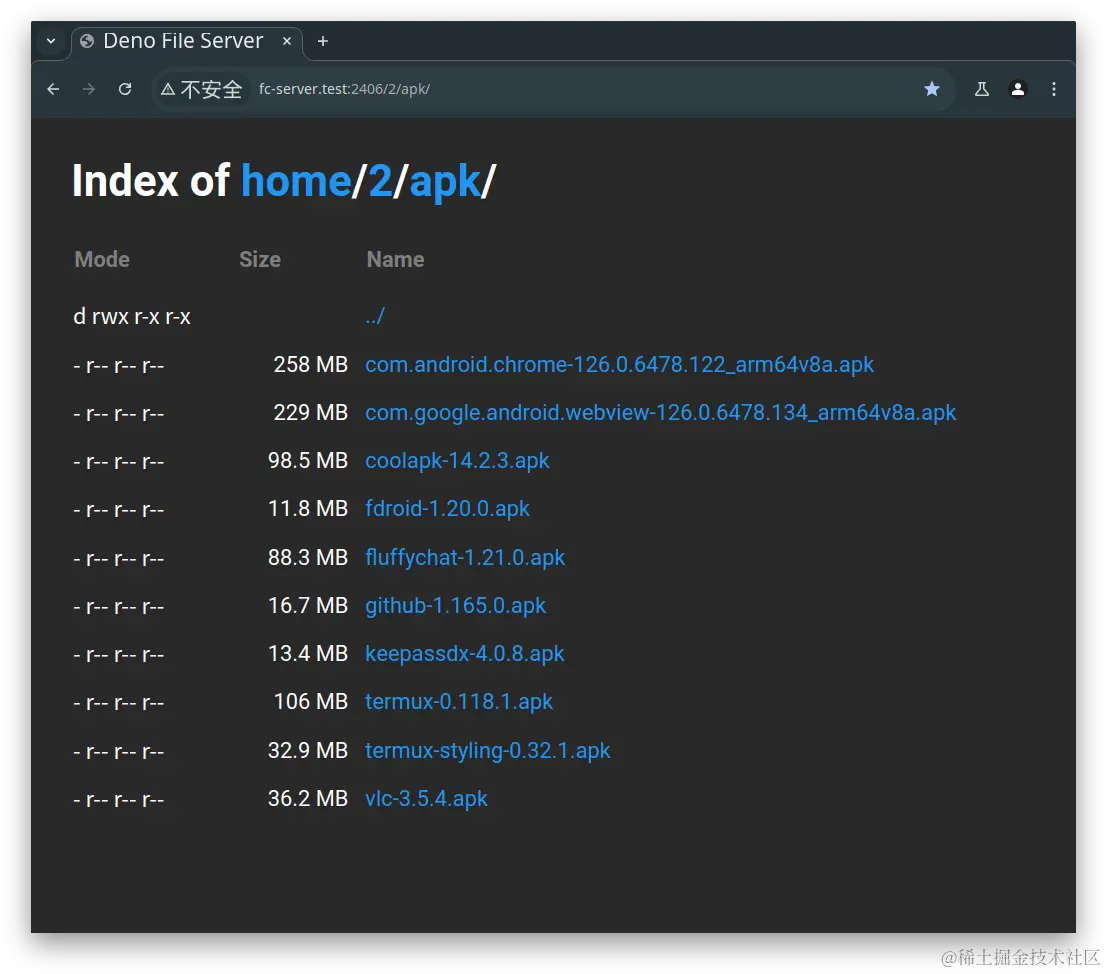Download com.google.android.webview-126.0.6478.134_arm64v8a.apk
This screenshot has width=1107, height=974.
pyautogui.click(x=660, y=413)
